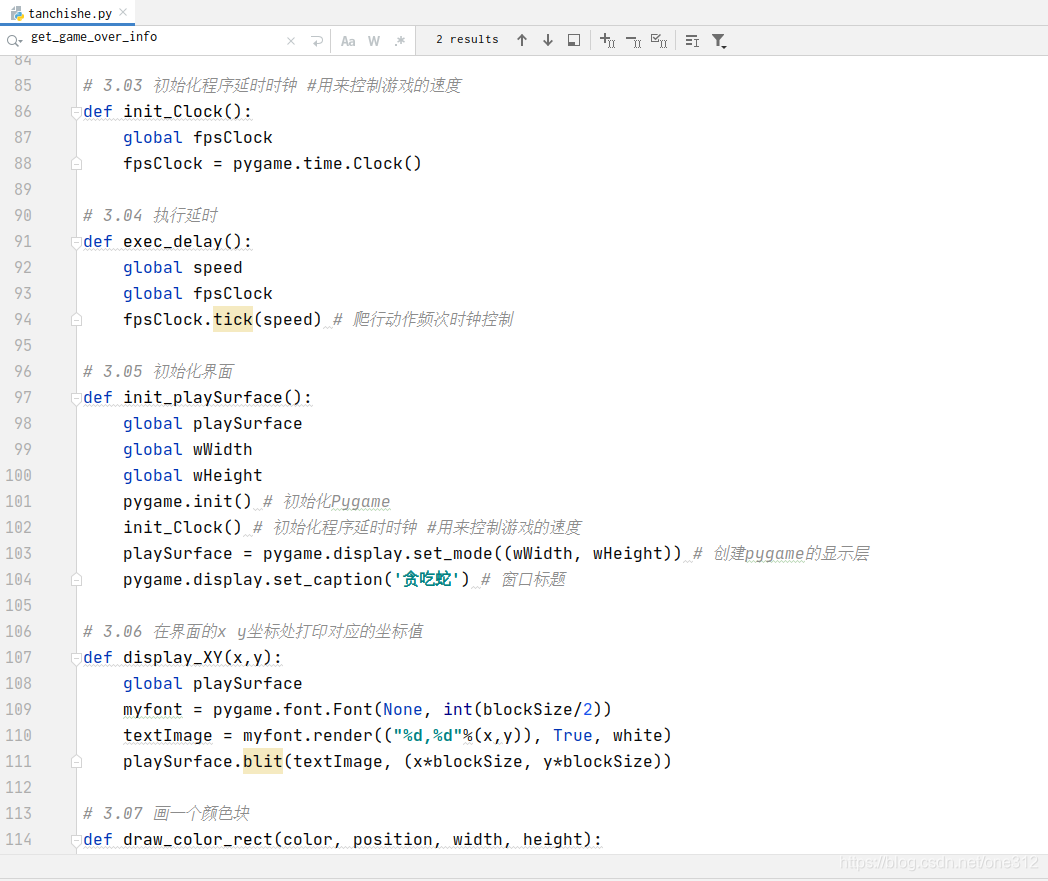Click the highlighted 'tick' method
1048x881 pixels.
pos(233,320)
